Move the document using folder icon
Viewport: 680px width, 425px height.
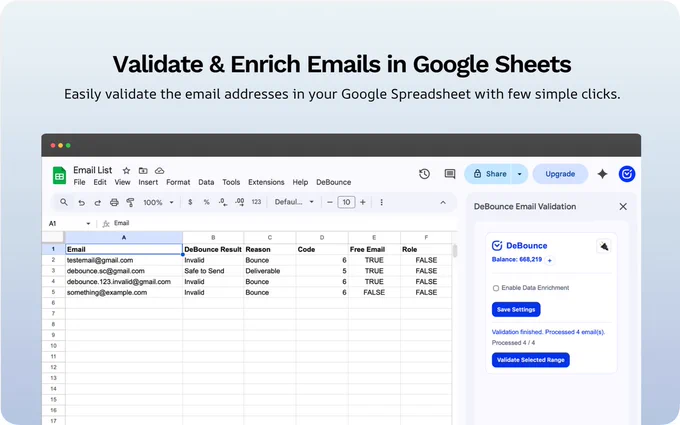coord(143,171)
